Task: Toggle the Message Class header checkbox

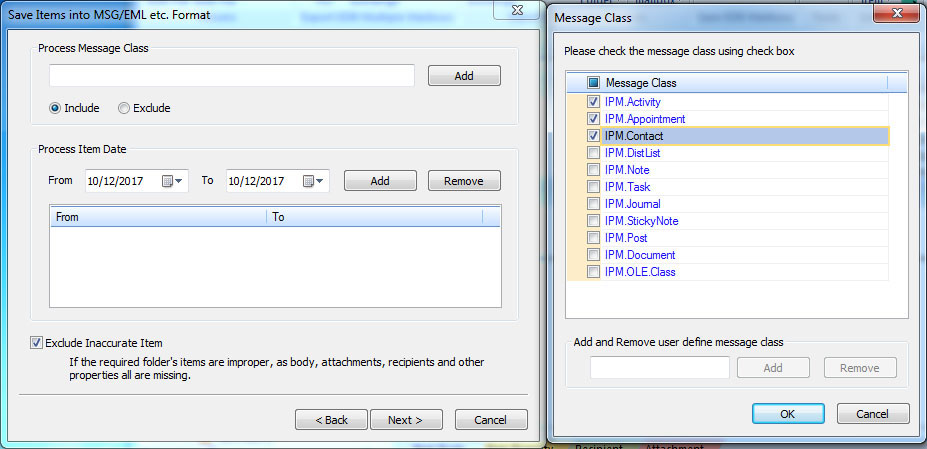Action: click(593, 83)
